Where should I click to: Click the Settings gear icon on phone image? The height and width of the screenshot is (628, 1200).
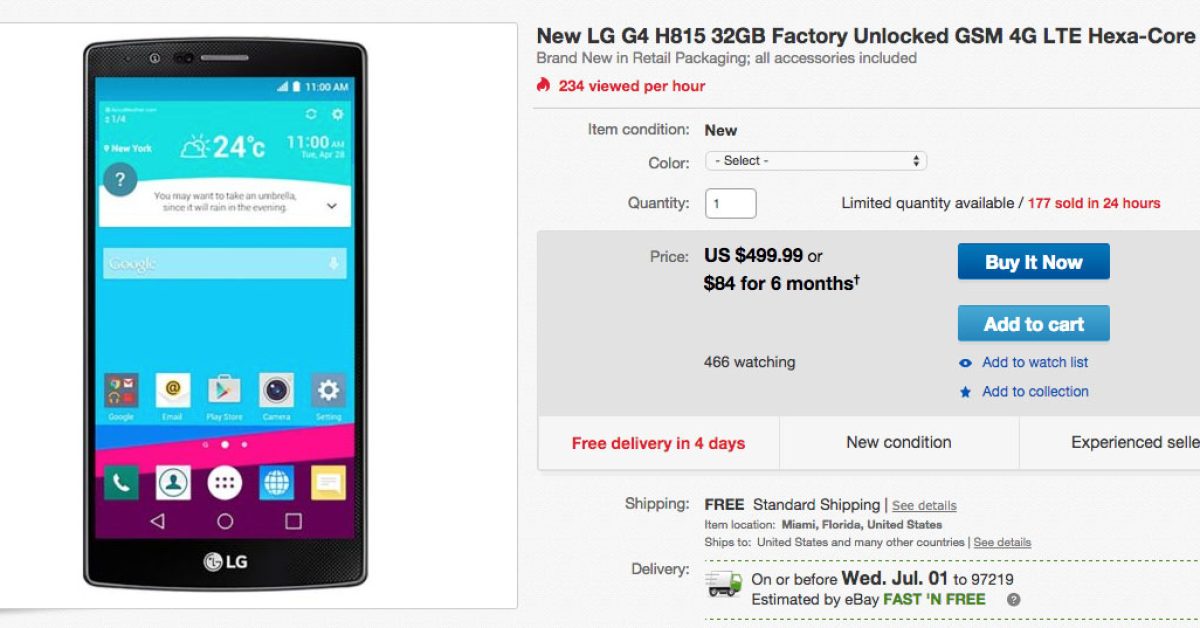click(x=328, y=390)
